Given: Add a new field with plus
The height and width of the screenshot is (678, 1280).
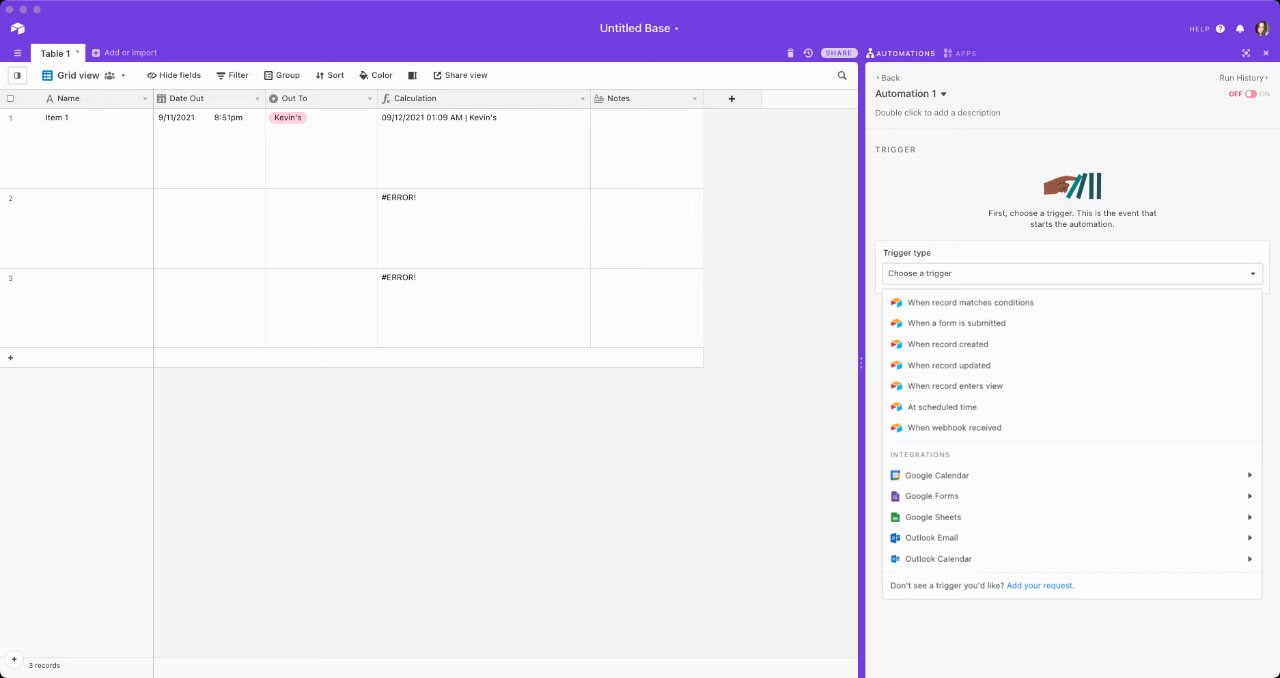Looking at the screenshot, I should click(732, 98).
